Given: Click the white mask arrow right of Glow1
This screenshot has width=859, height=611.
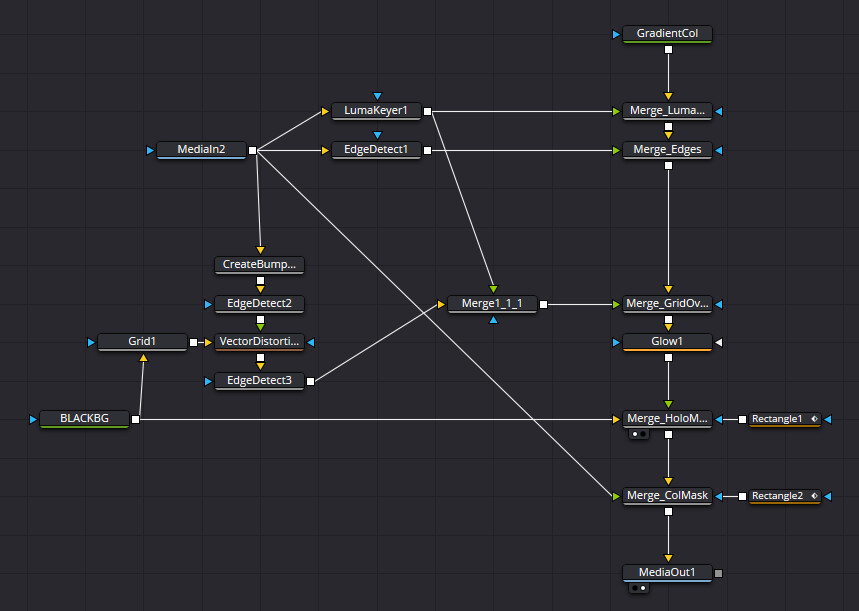Looking at the screenshot, I should 719,342.
